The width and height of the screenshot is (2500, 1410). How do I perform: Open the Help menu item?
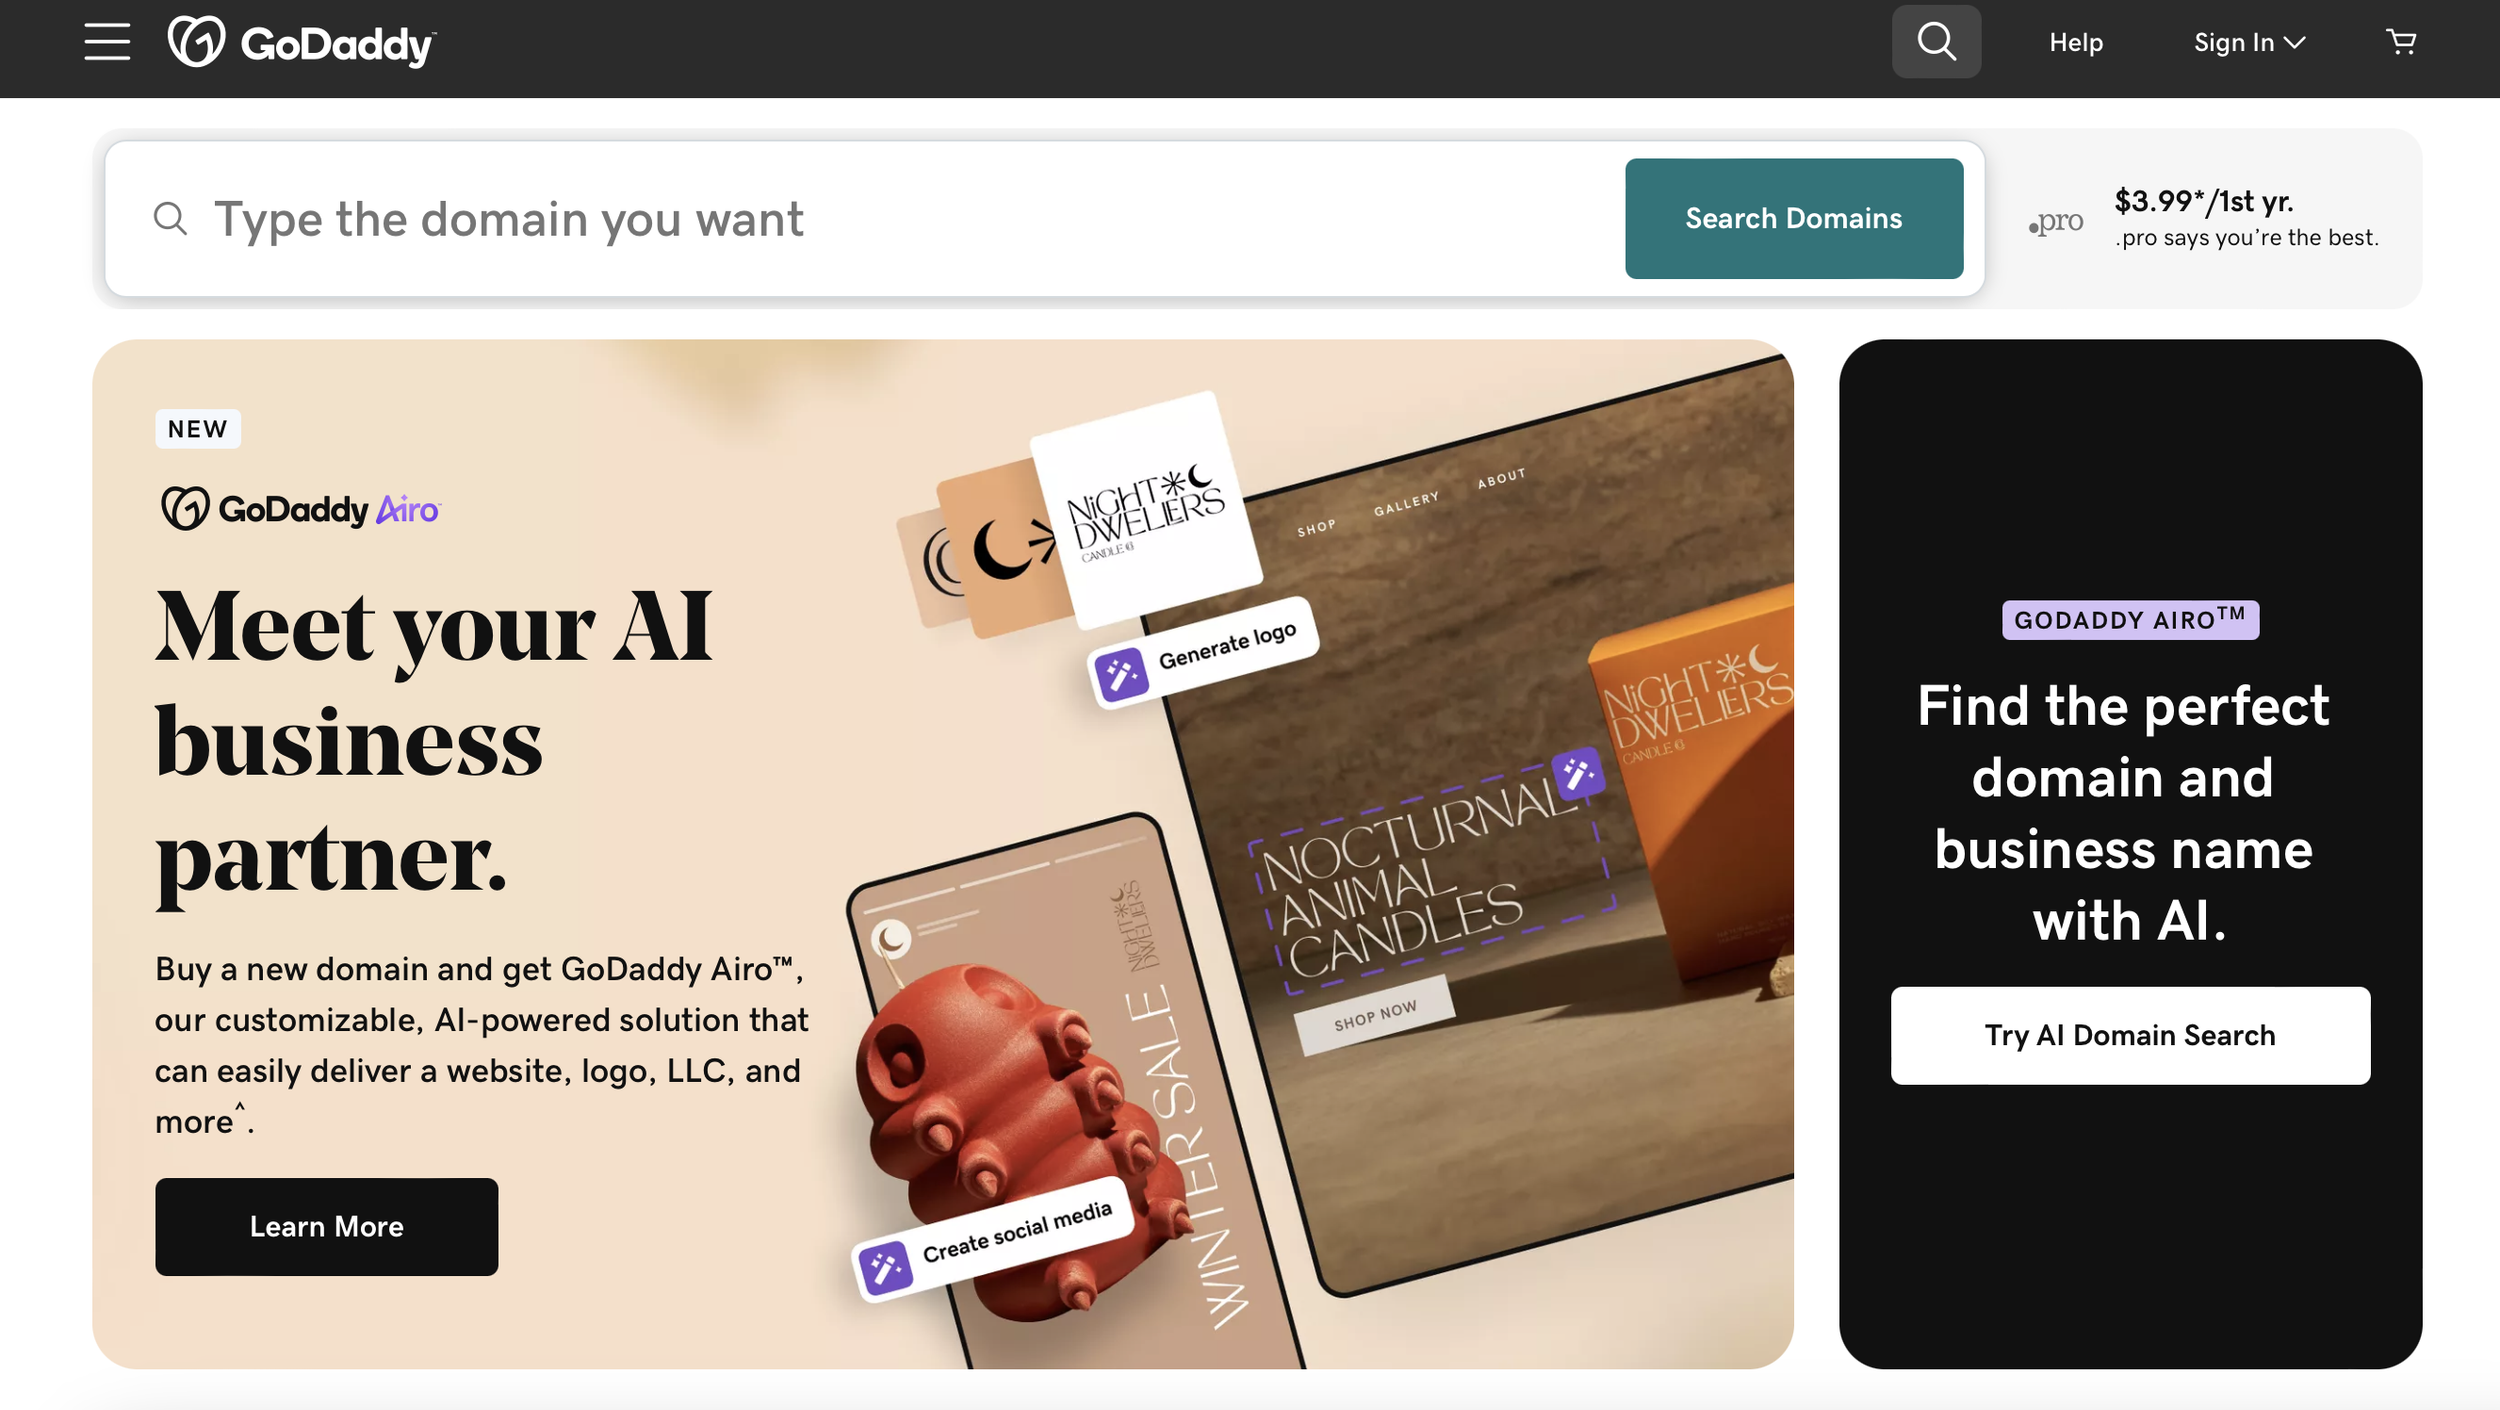[x=2076, y=42]
